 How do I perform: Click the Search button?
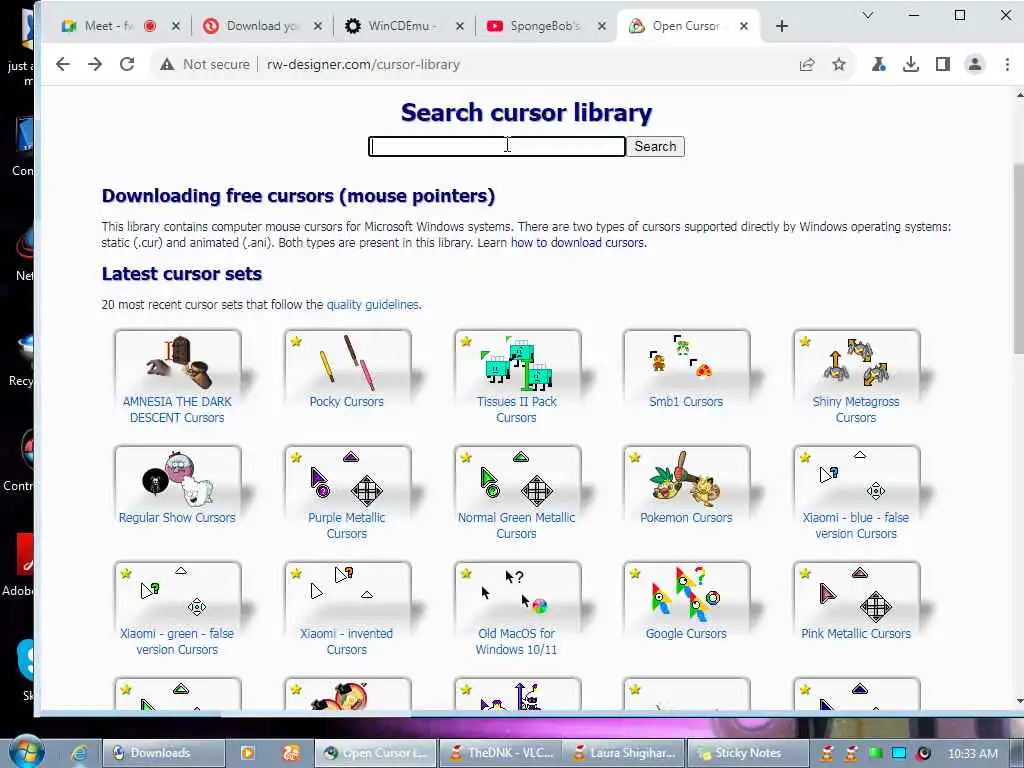[656, 146]
